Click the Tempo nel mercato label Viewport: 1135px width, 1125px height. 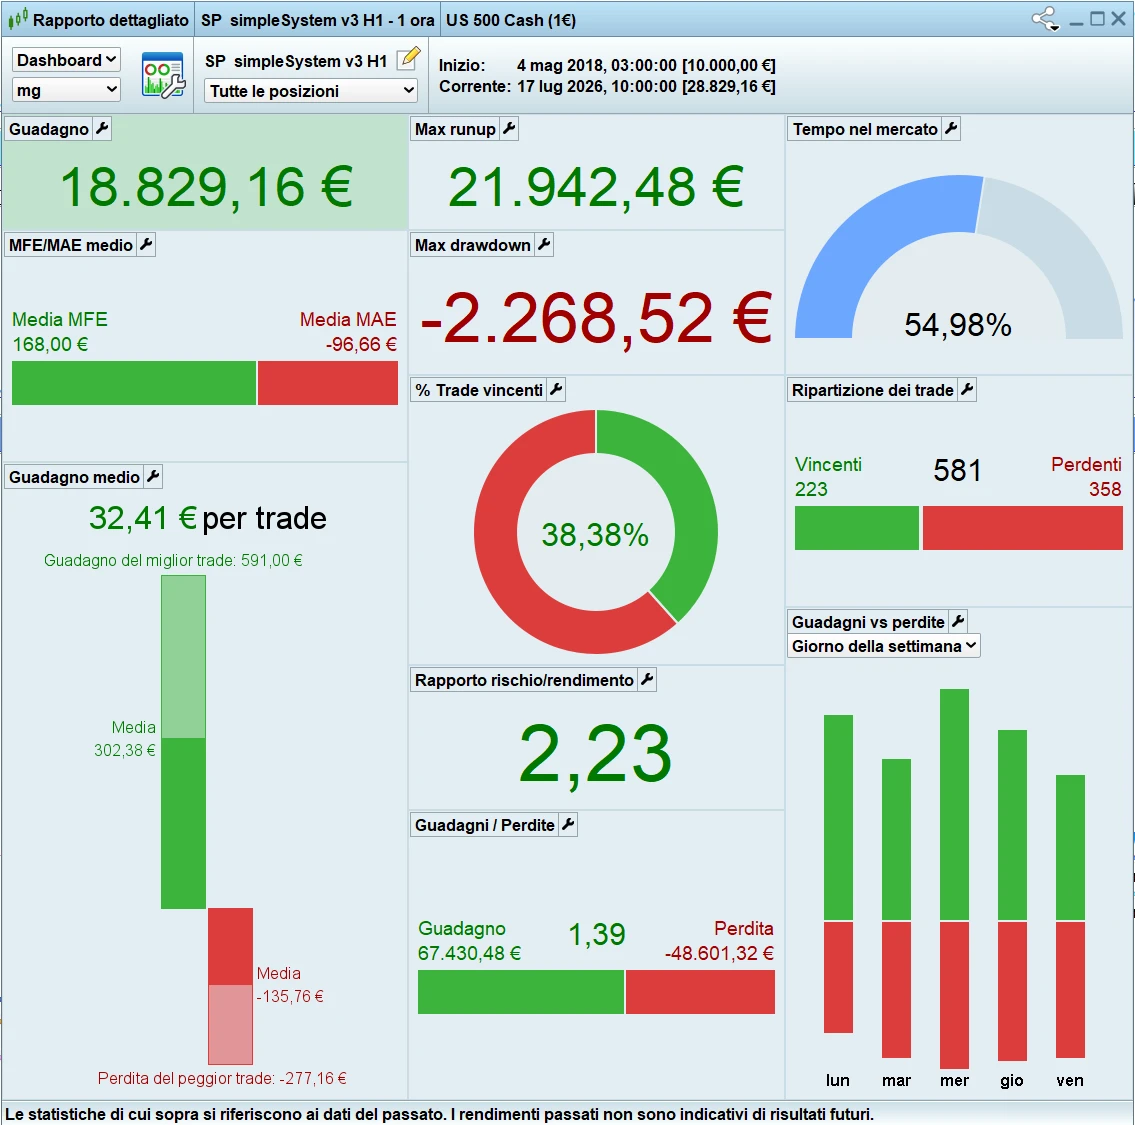tap(865, 130)
